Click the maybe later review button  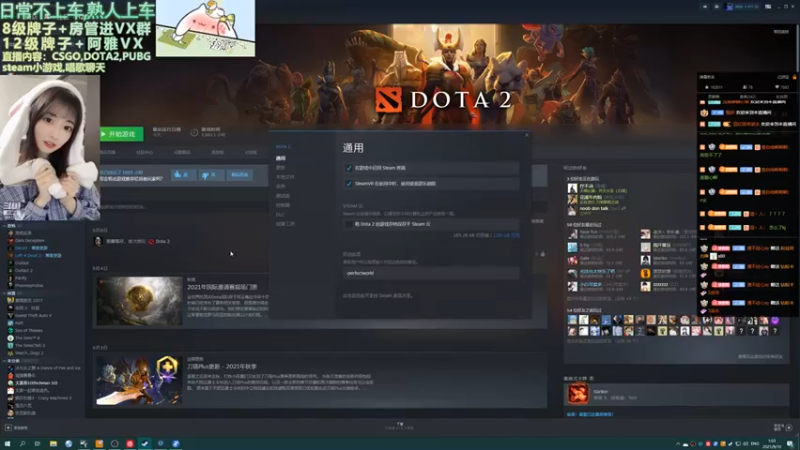239,174
